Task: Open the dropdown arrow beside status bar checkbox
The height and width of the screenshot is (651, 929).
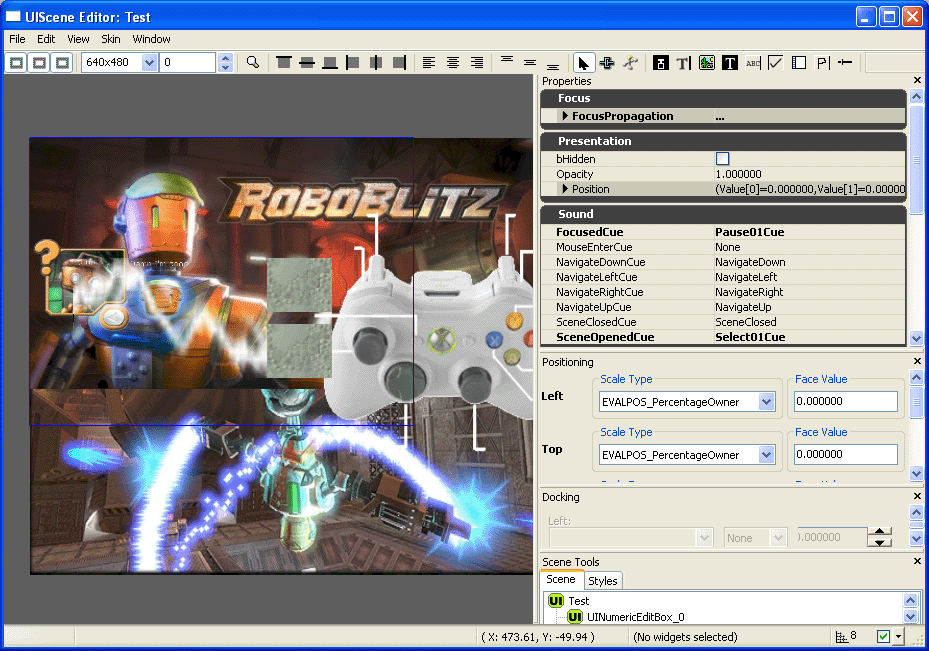Action: pyautogui.click(x=898, y=637)
